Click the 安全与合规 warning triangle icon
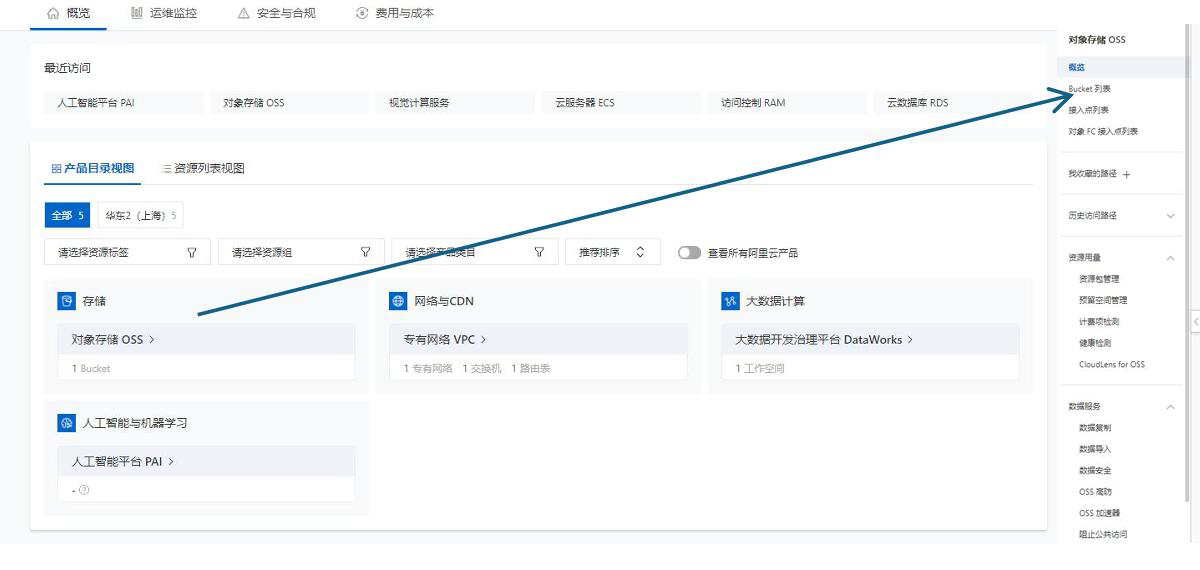 pyautogui.click(x=244, y=13)
